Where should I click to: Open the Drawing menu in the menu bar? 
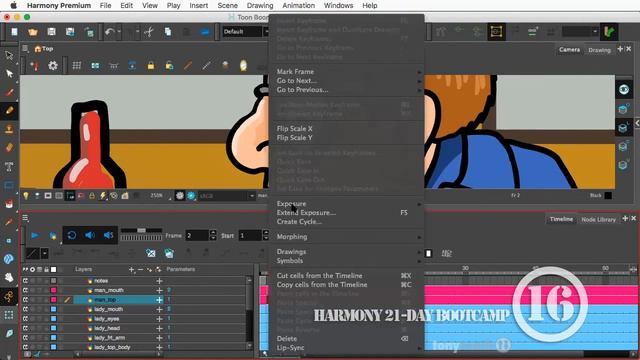[260, 5]
